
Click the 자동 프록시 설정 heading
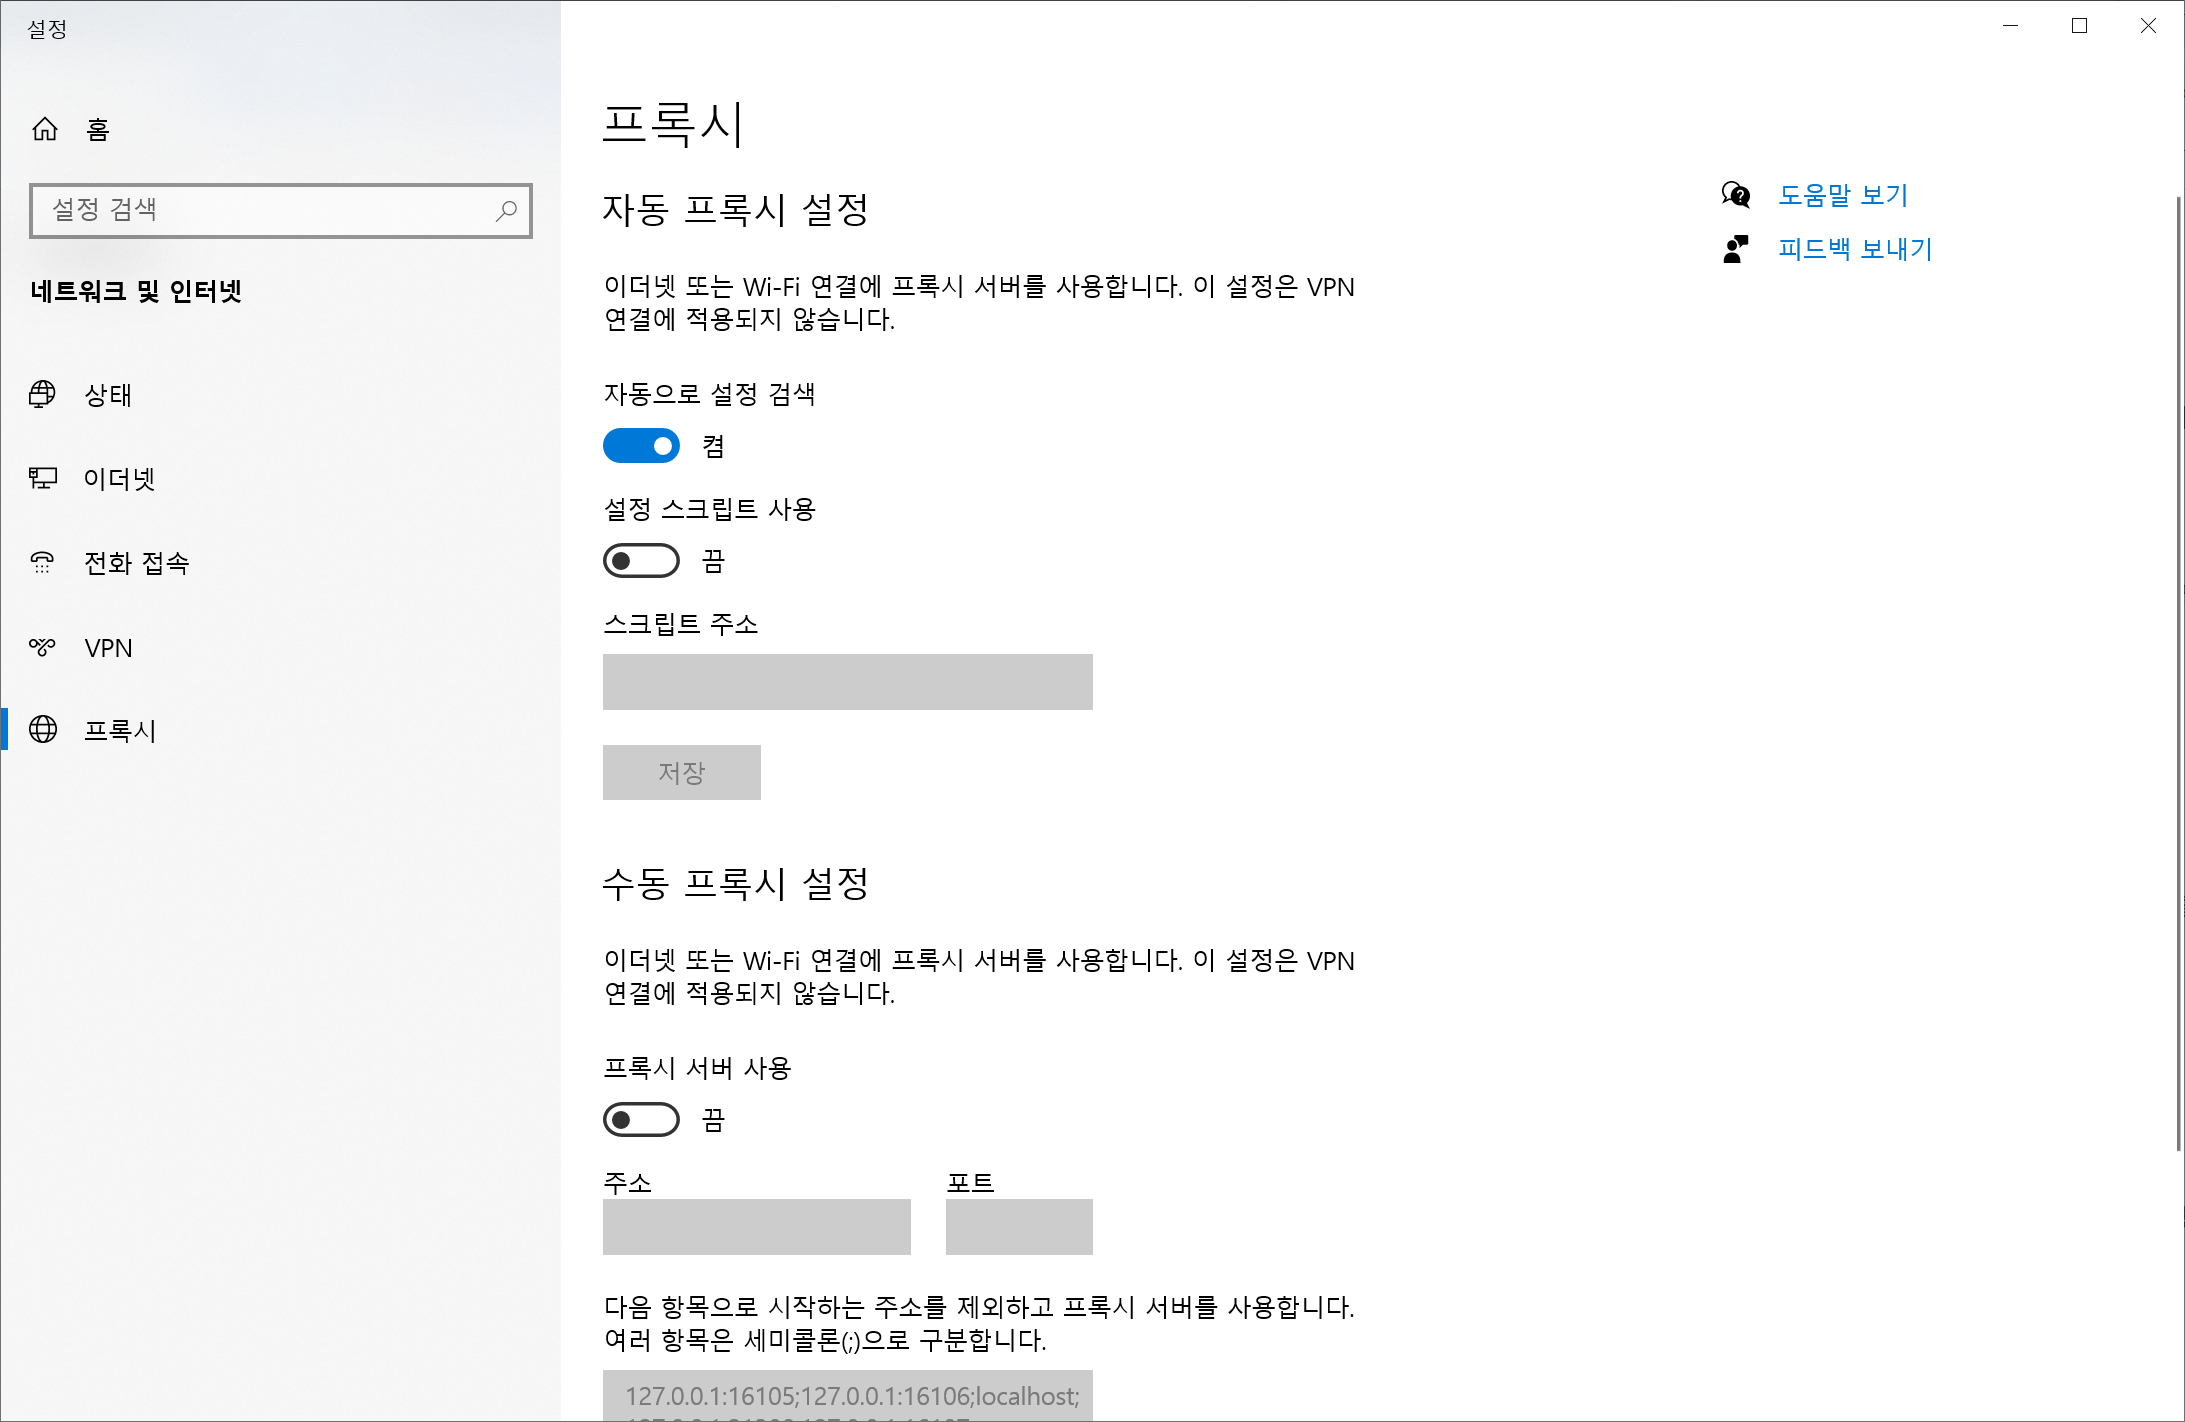tap(736, 210)
